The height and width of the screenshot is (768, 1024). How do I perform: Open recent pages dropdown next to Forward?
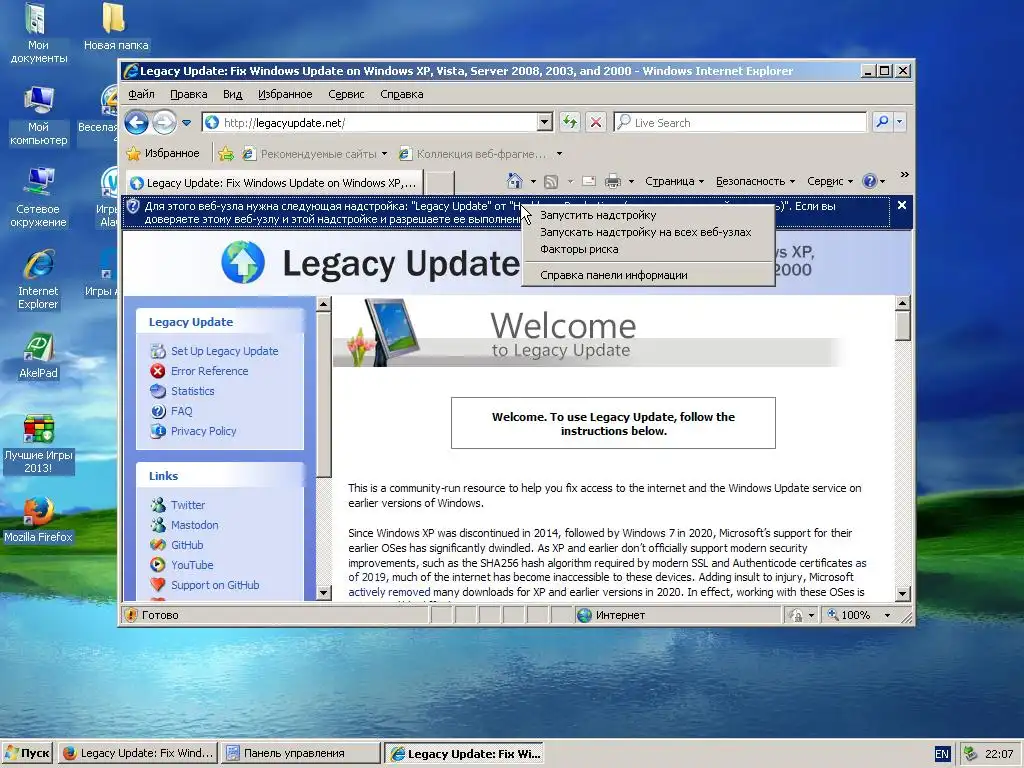(x=187, y=122)
